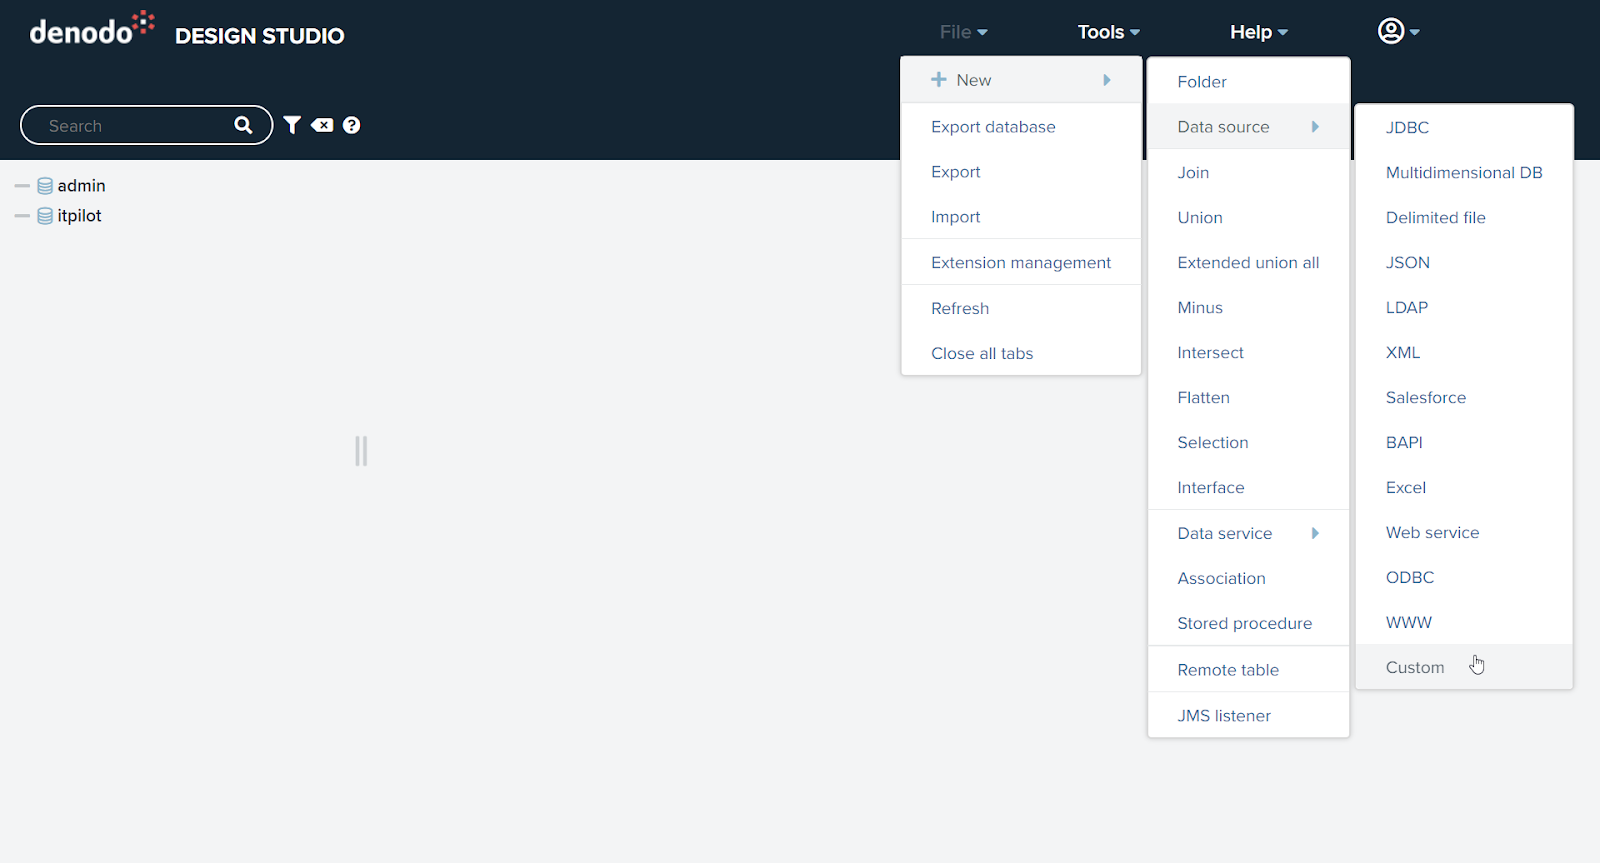
Task: Open the filter funnel icon
Action: 292,125
